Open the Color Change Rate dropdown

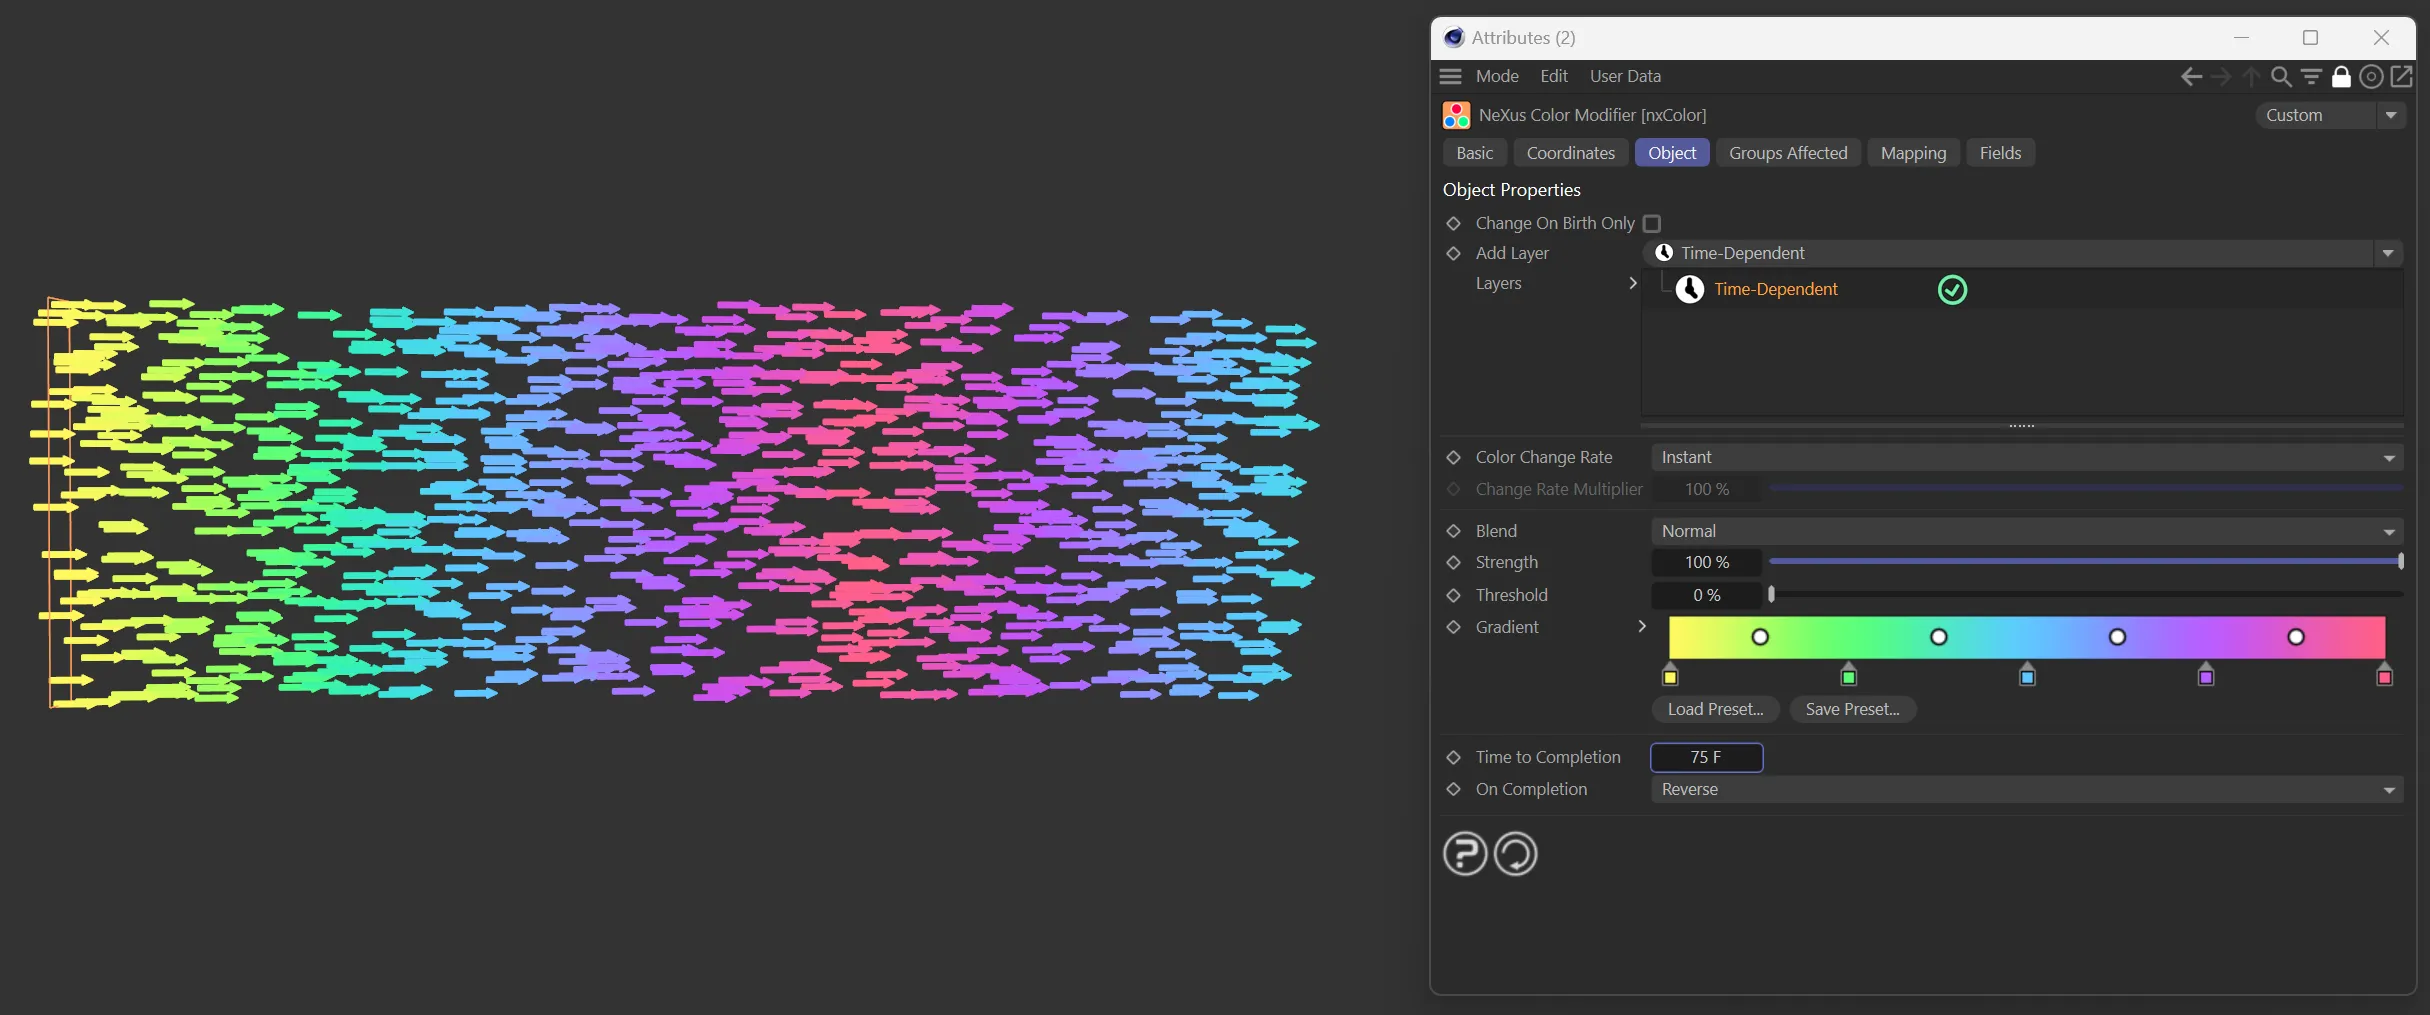click(2026, 458)
